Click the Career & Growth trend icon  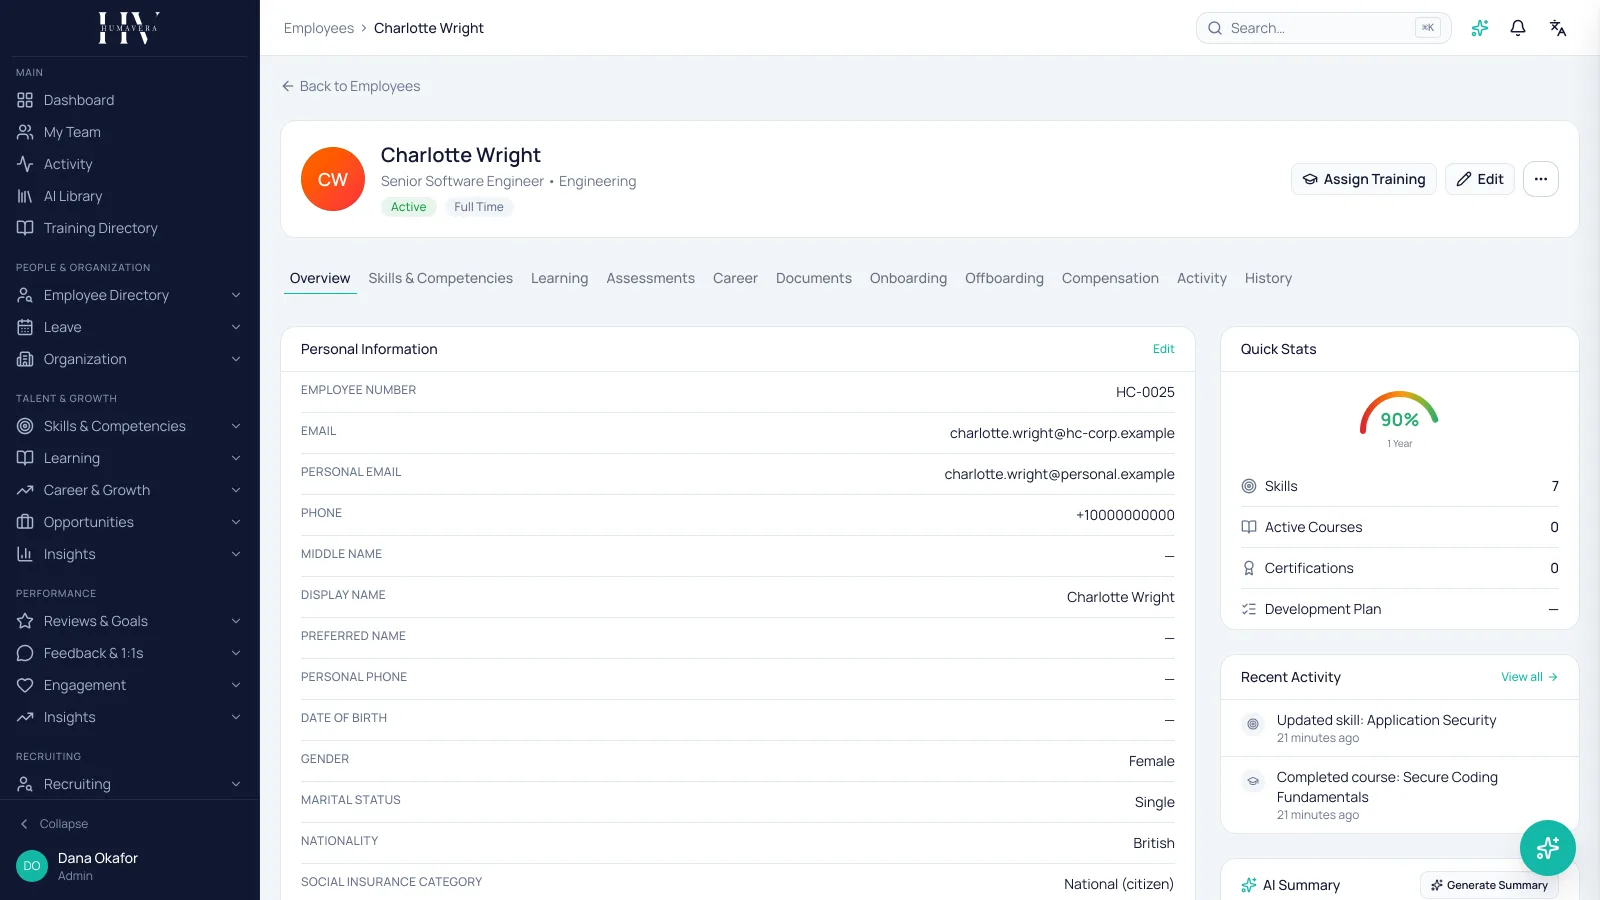pos(25,490)
